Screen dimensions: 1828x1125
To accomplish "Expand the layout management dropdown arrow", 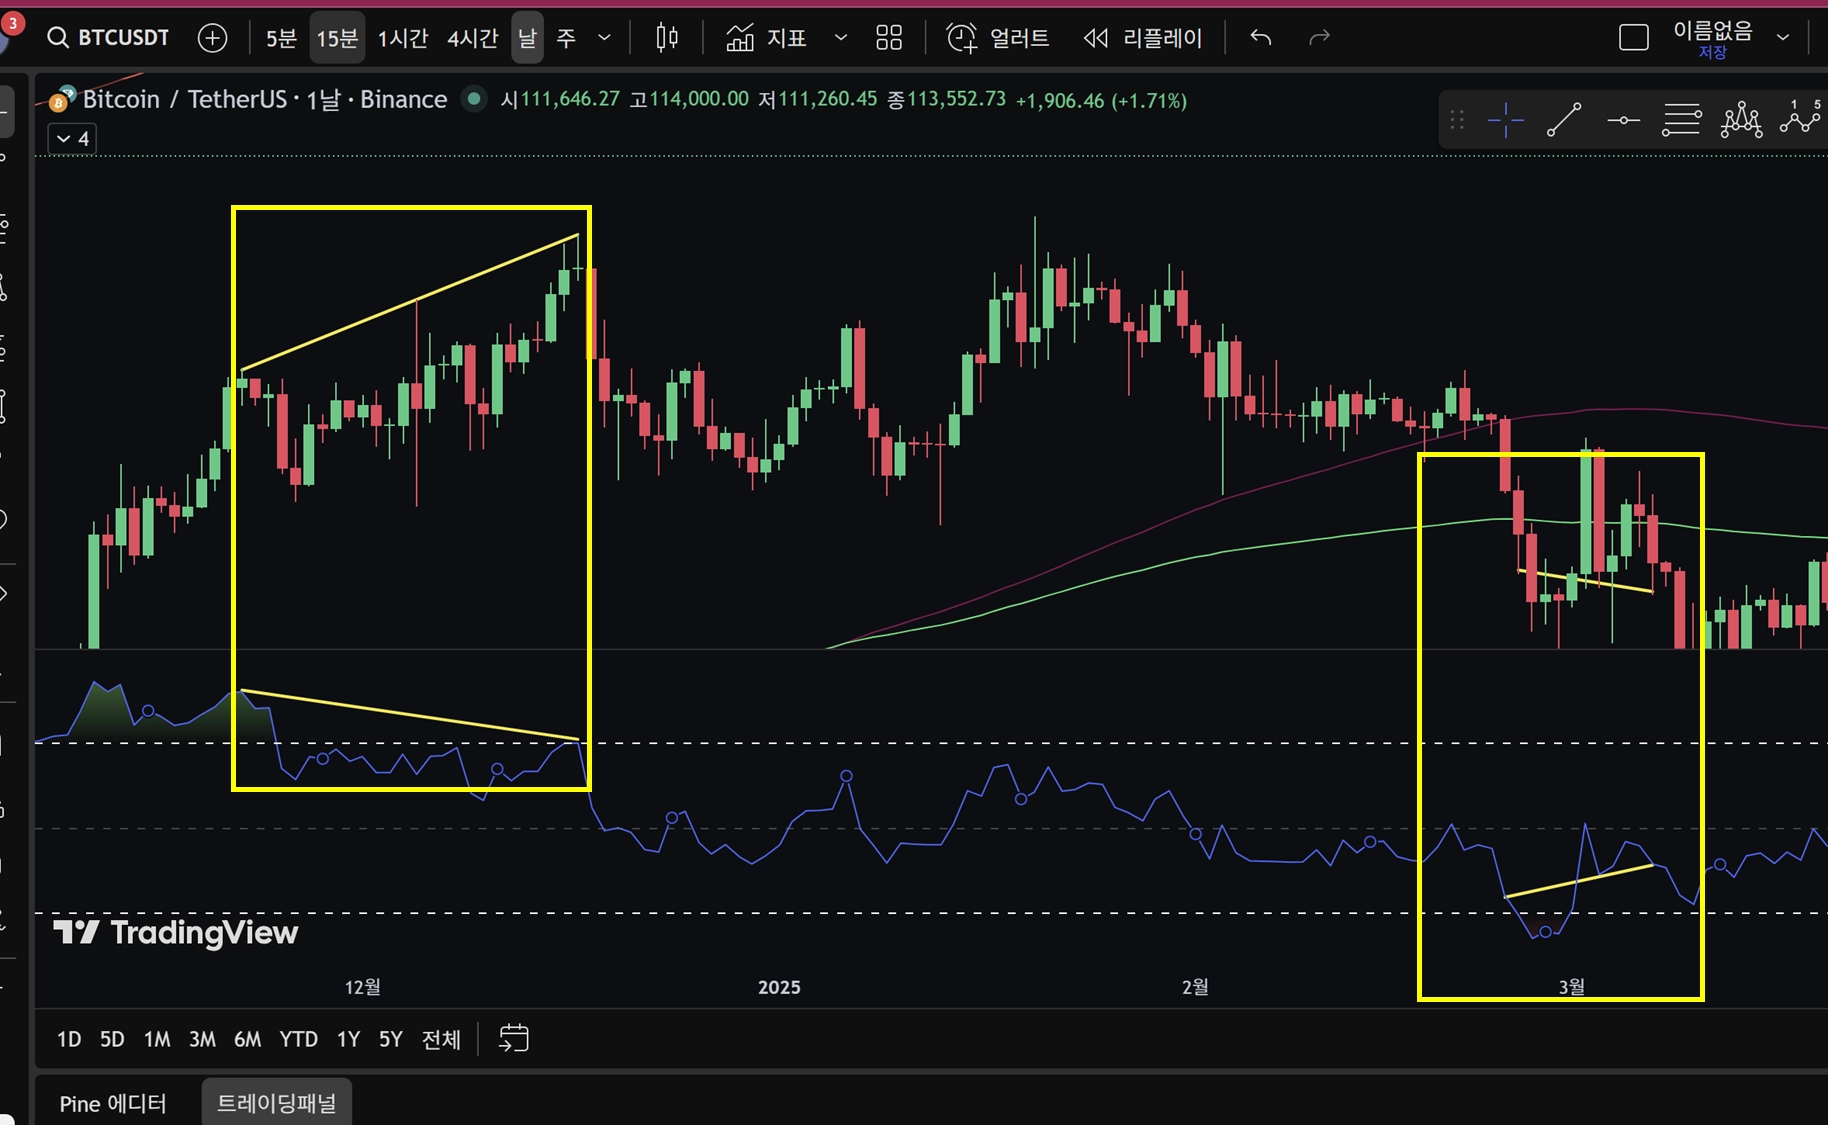I will 1783,38.
